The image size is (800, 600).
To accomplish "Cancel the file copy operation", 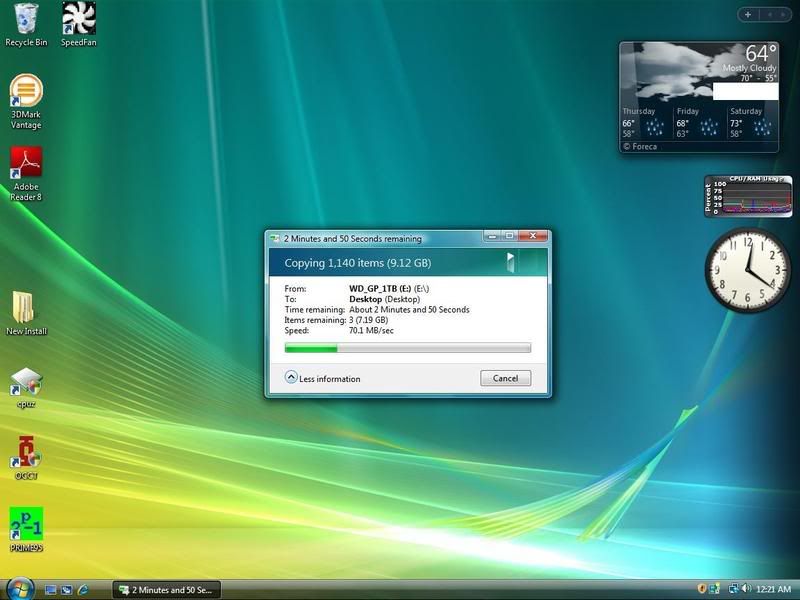I will 505,378.
